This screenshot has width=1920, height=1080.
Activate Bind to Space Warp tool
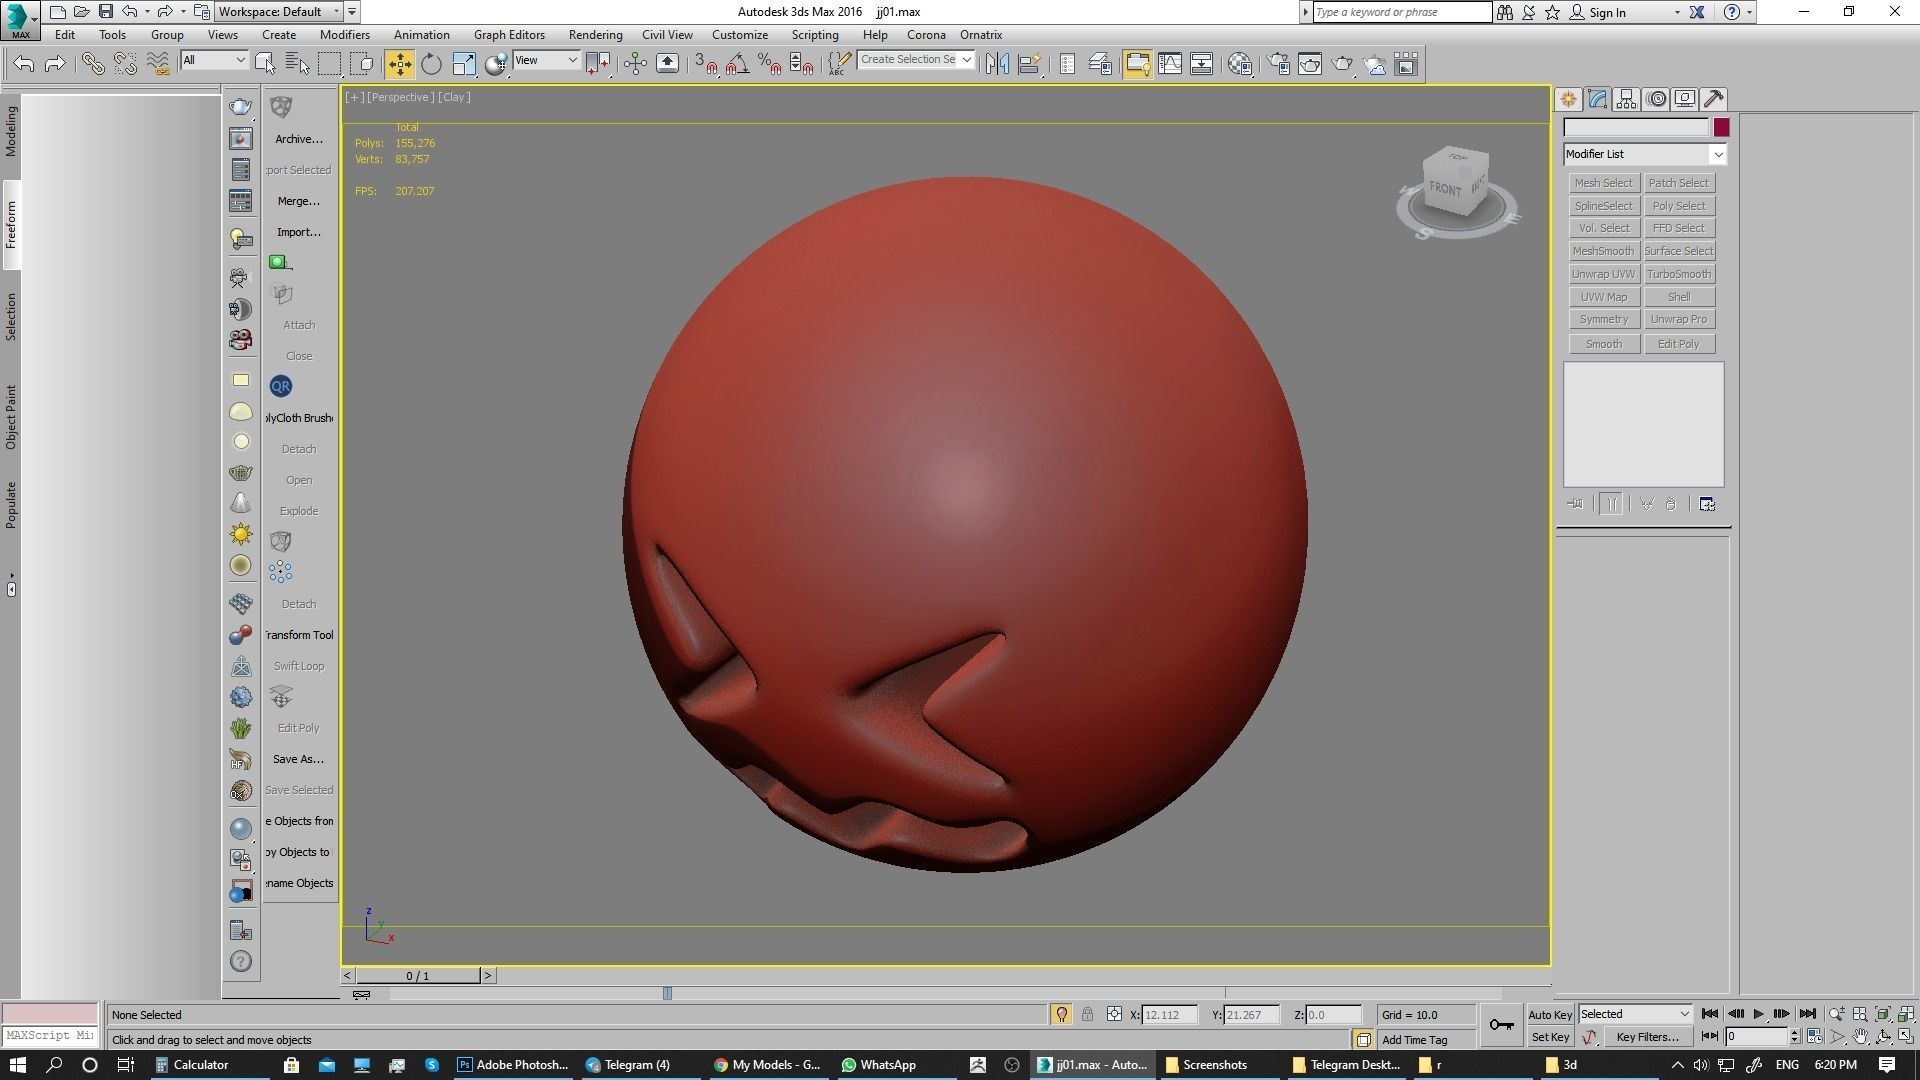click(x=158, y=64)
